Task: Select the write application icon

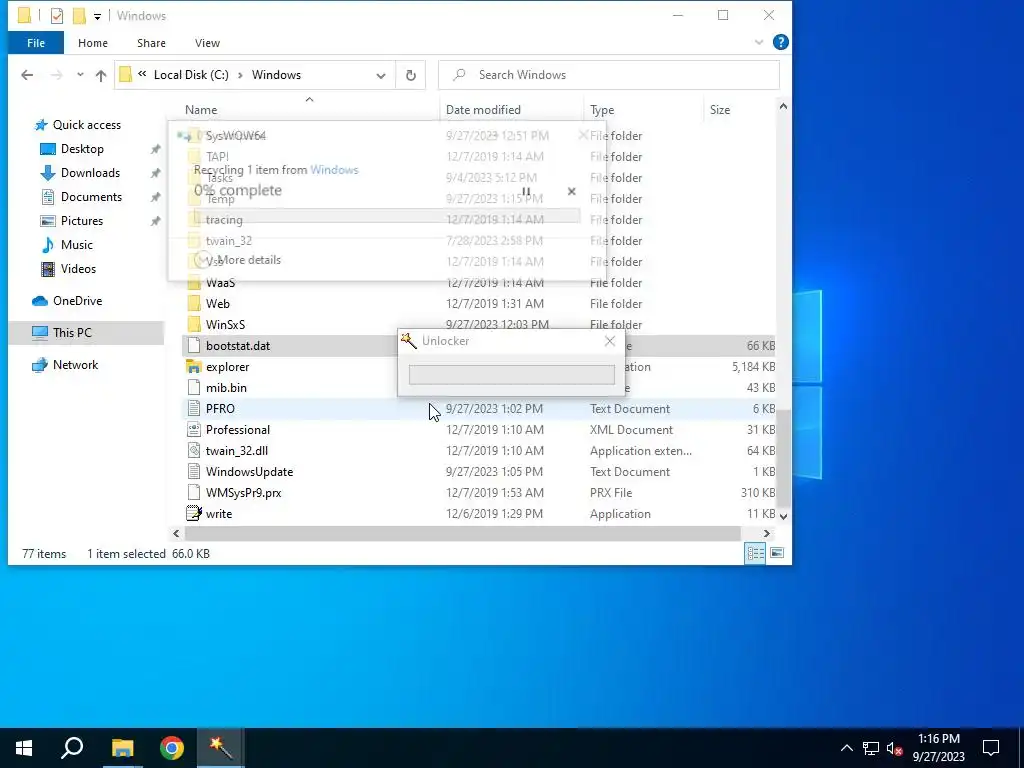Action: (193, 514)
